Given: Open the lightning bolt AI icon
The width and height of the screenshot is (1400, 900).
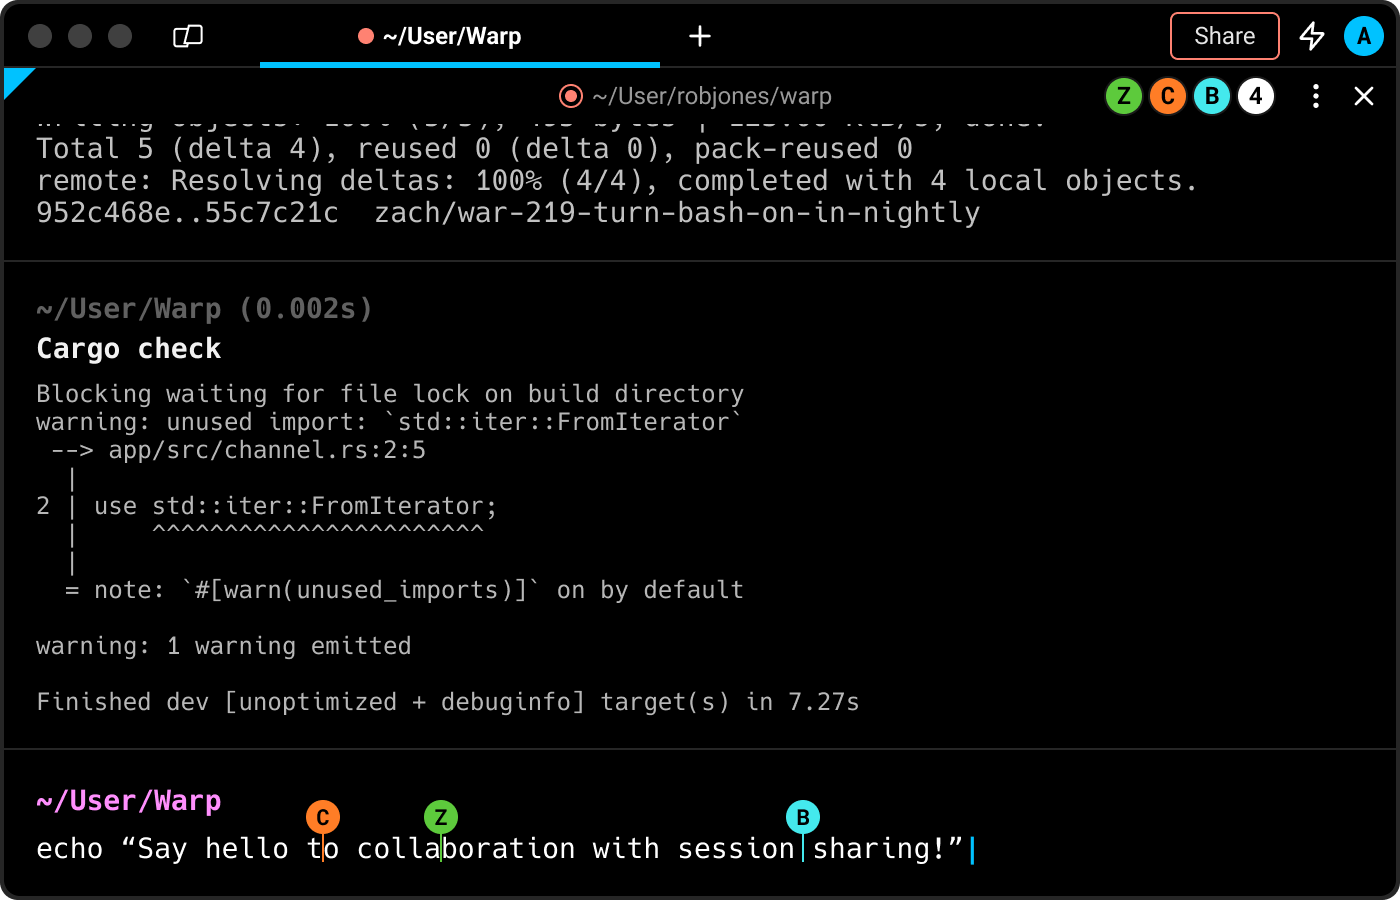Looking at the screenshot, I should (x=1311, y=36).
